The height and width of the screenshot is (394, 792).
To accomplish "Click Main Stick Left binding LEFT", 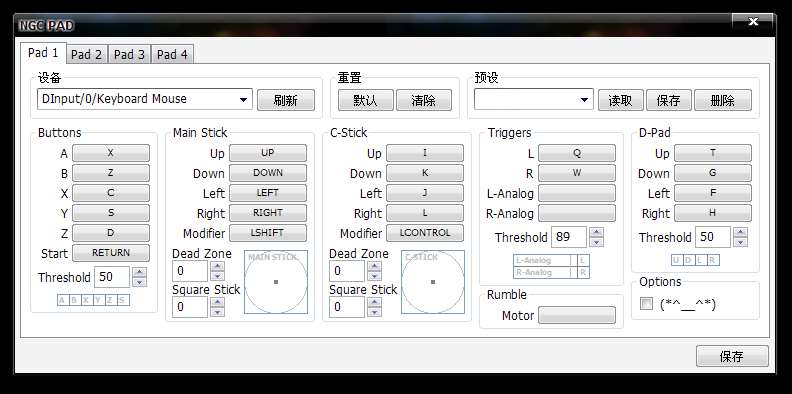I will pyautogui.click(x=268, y=193).
